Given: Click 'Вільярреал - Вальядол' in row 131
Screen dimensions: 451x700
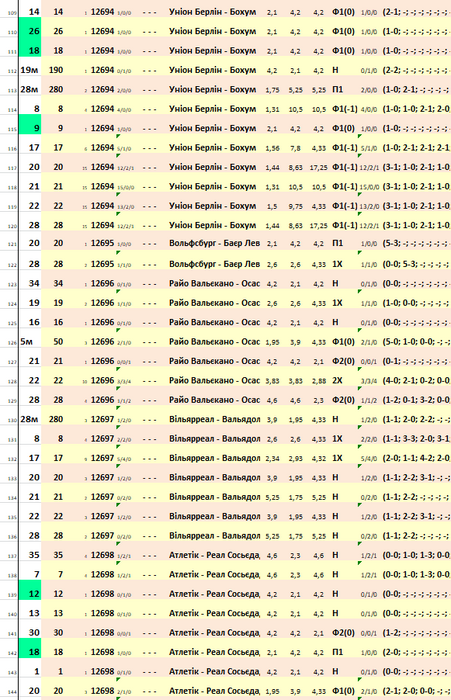Looking at the screenshot, I should pos(214,438).
